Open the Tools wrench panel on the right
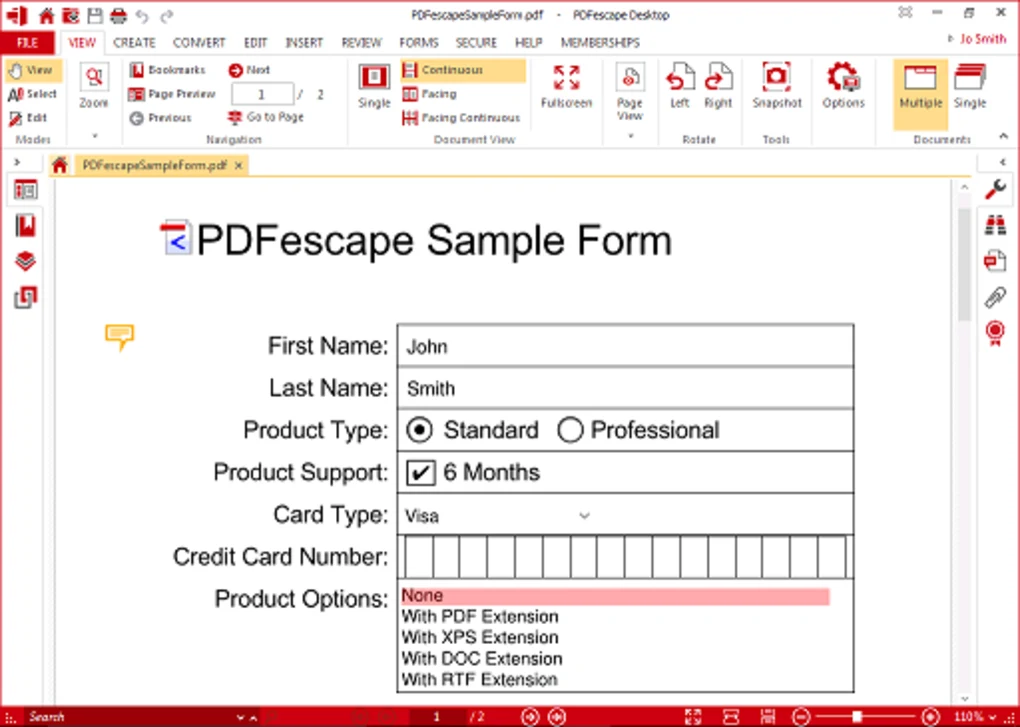 995,188
